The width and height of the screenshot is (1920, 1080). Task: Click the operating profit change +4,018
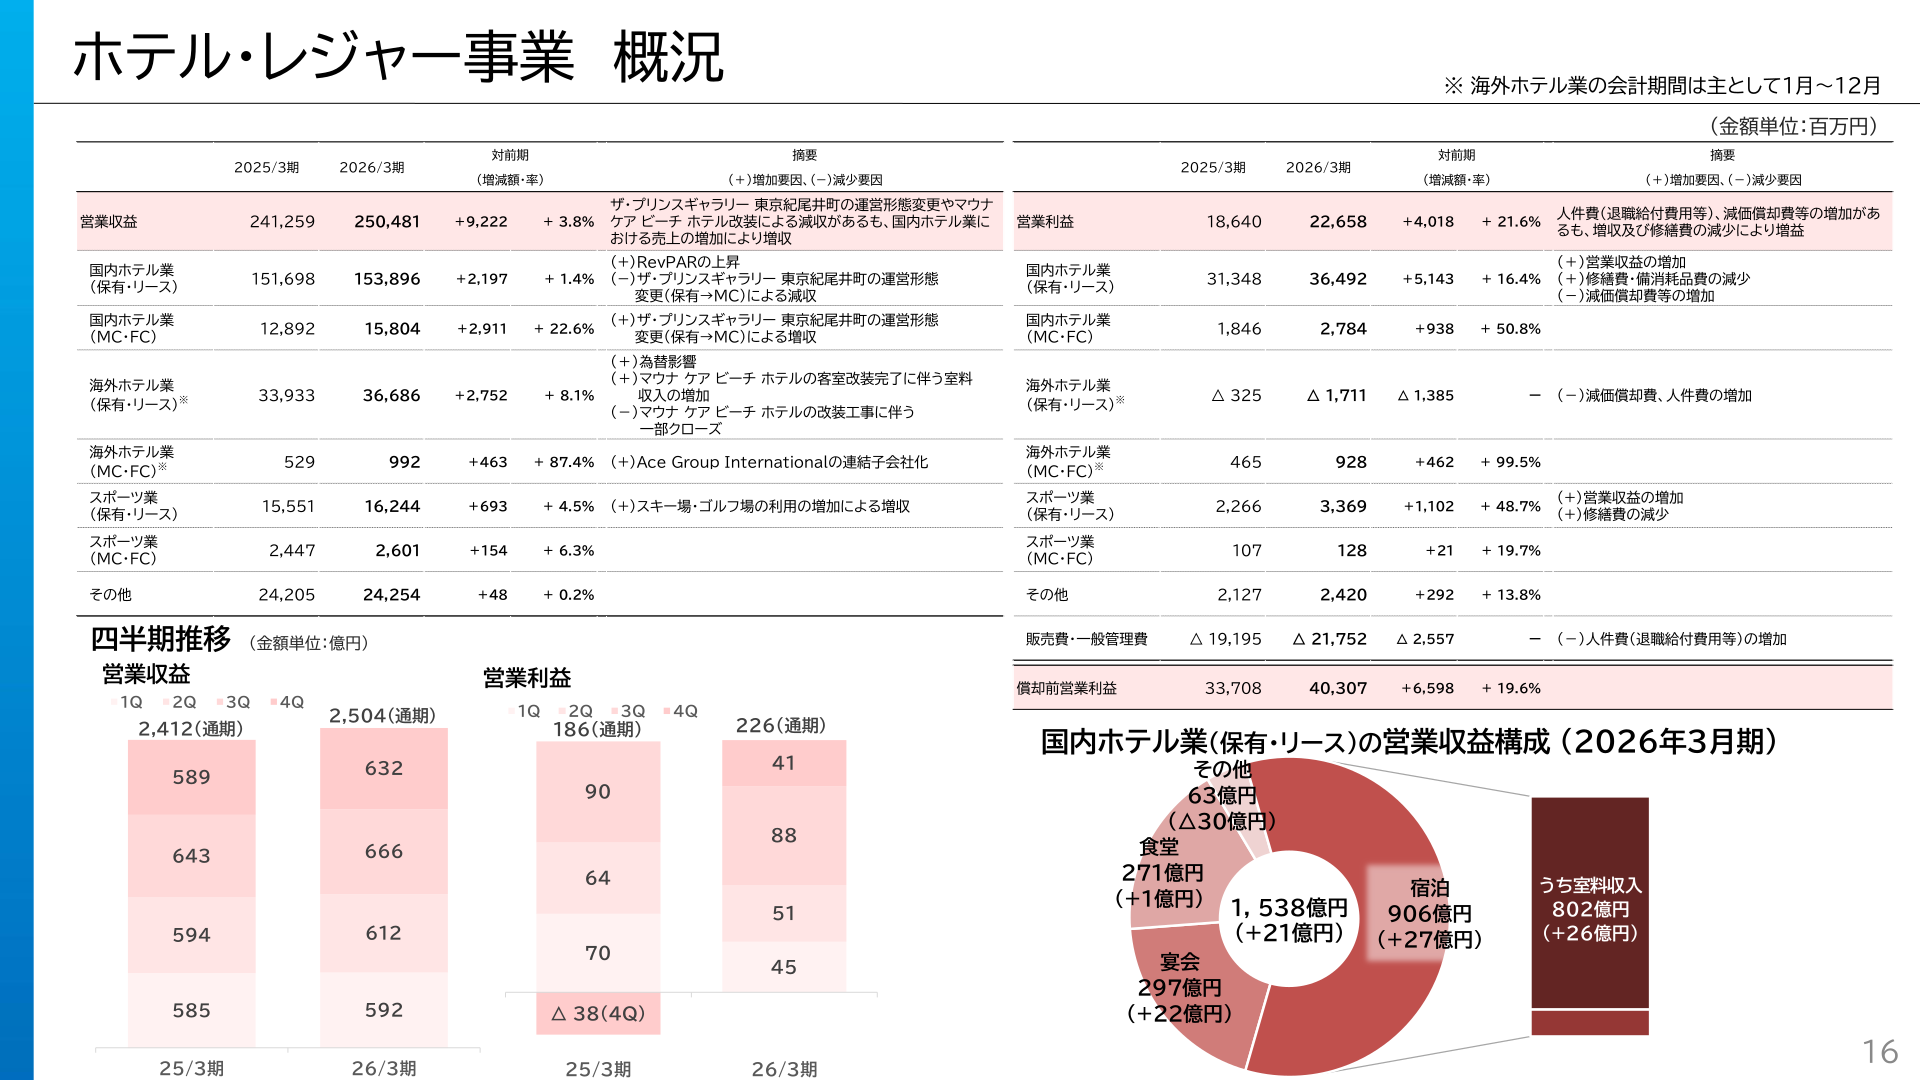pyautogui.click(x=1428, y=221)
